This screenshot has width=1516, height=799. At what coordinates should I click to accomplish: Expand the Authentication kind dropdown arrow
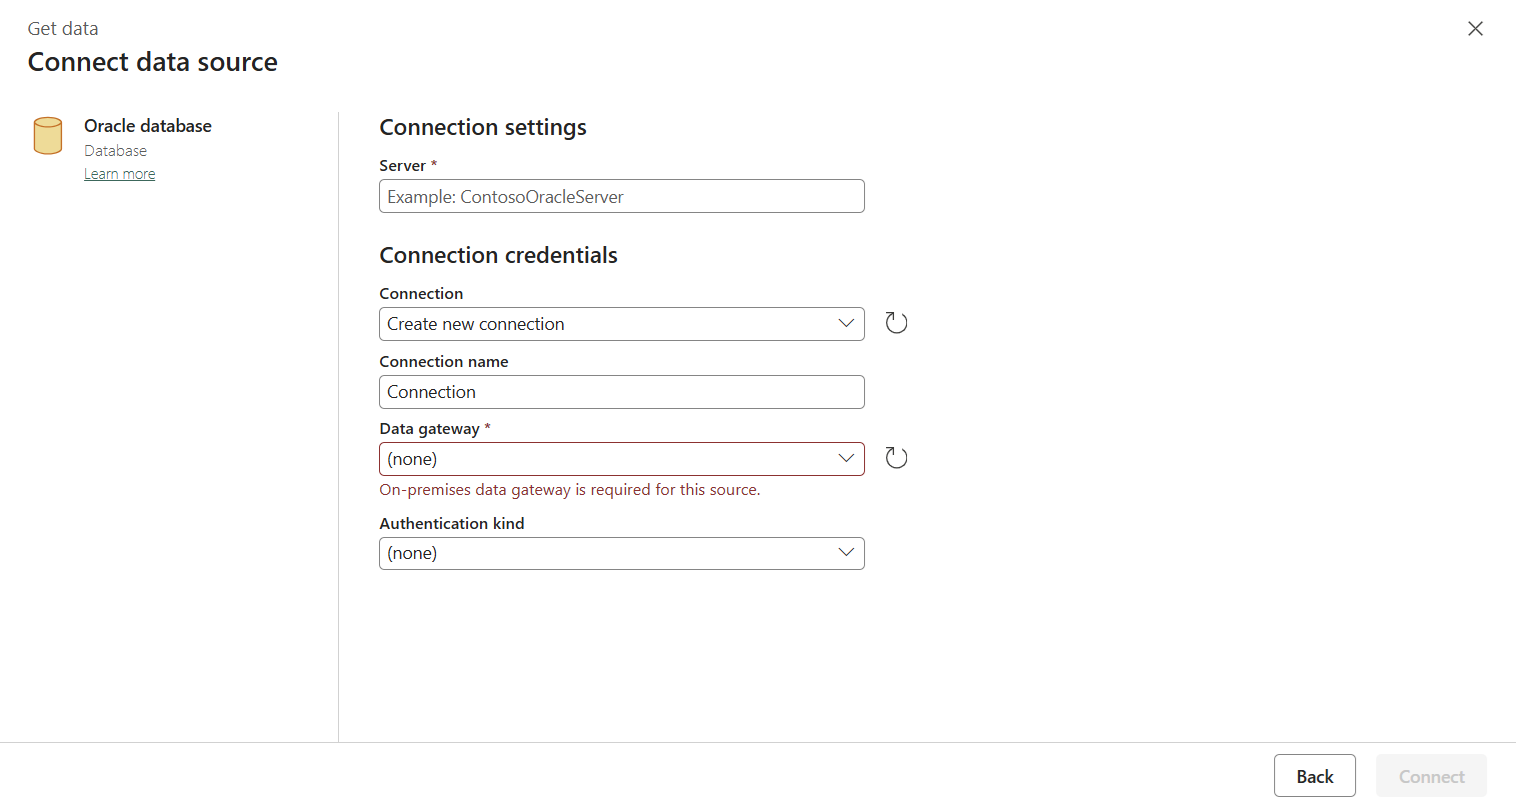(x=846, y=552)
